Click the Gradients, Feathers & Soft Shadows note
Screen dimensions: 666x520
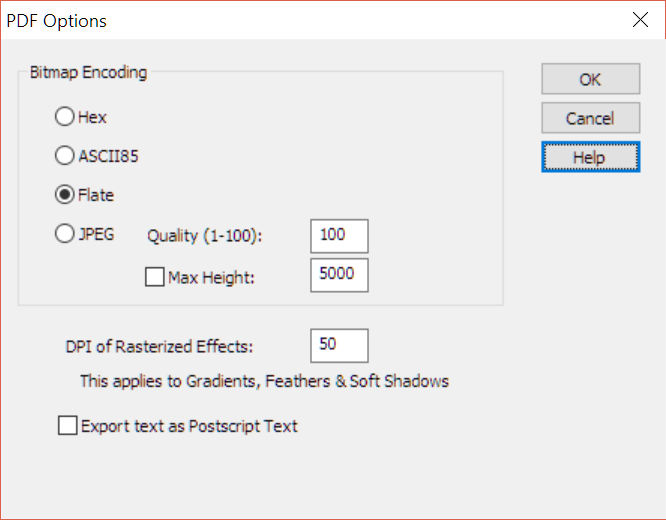(x=264, y=381)
